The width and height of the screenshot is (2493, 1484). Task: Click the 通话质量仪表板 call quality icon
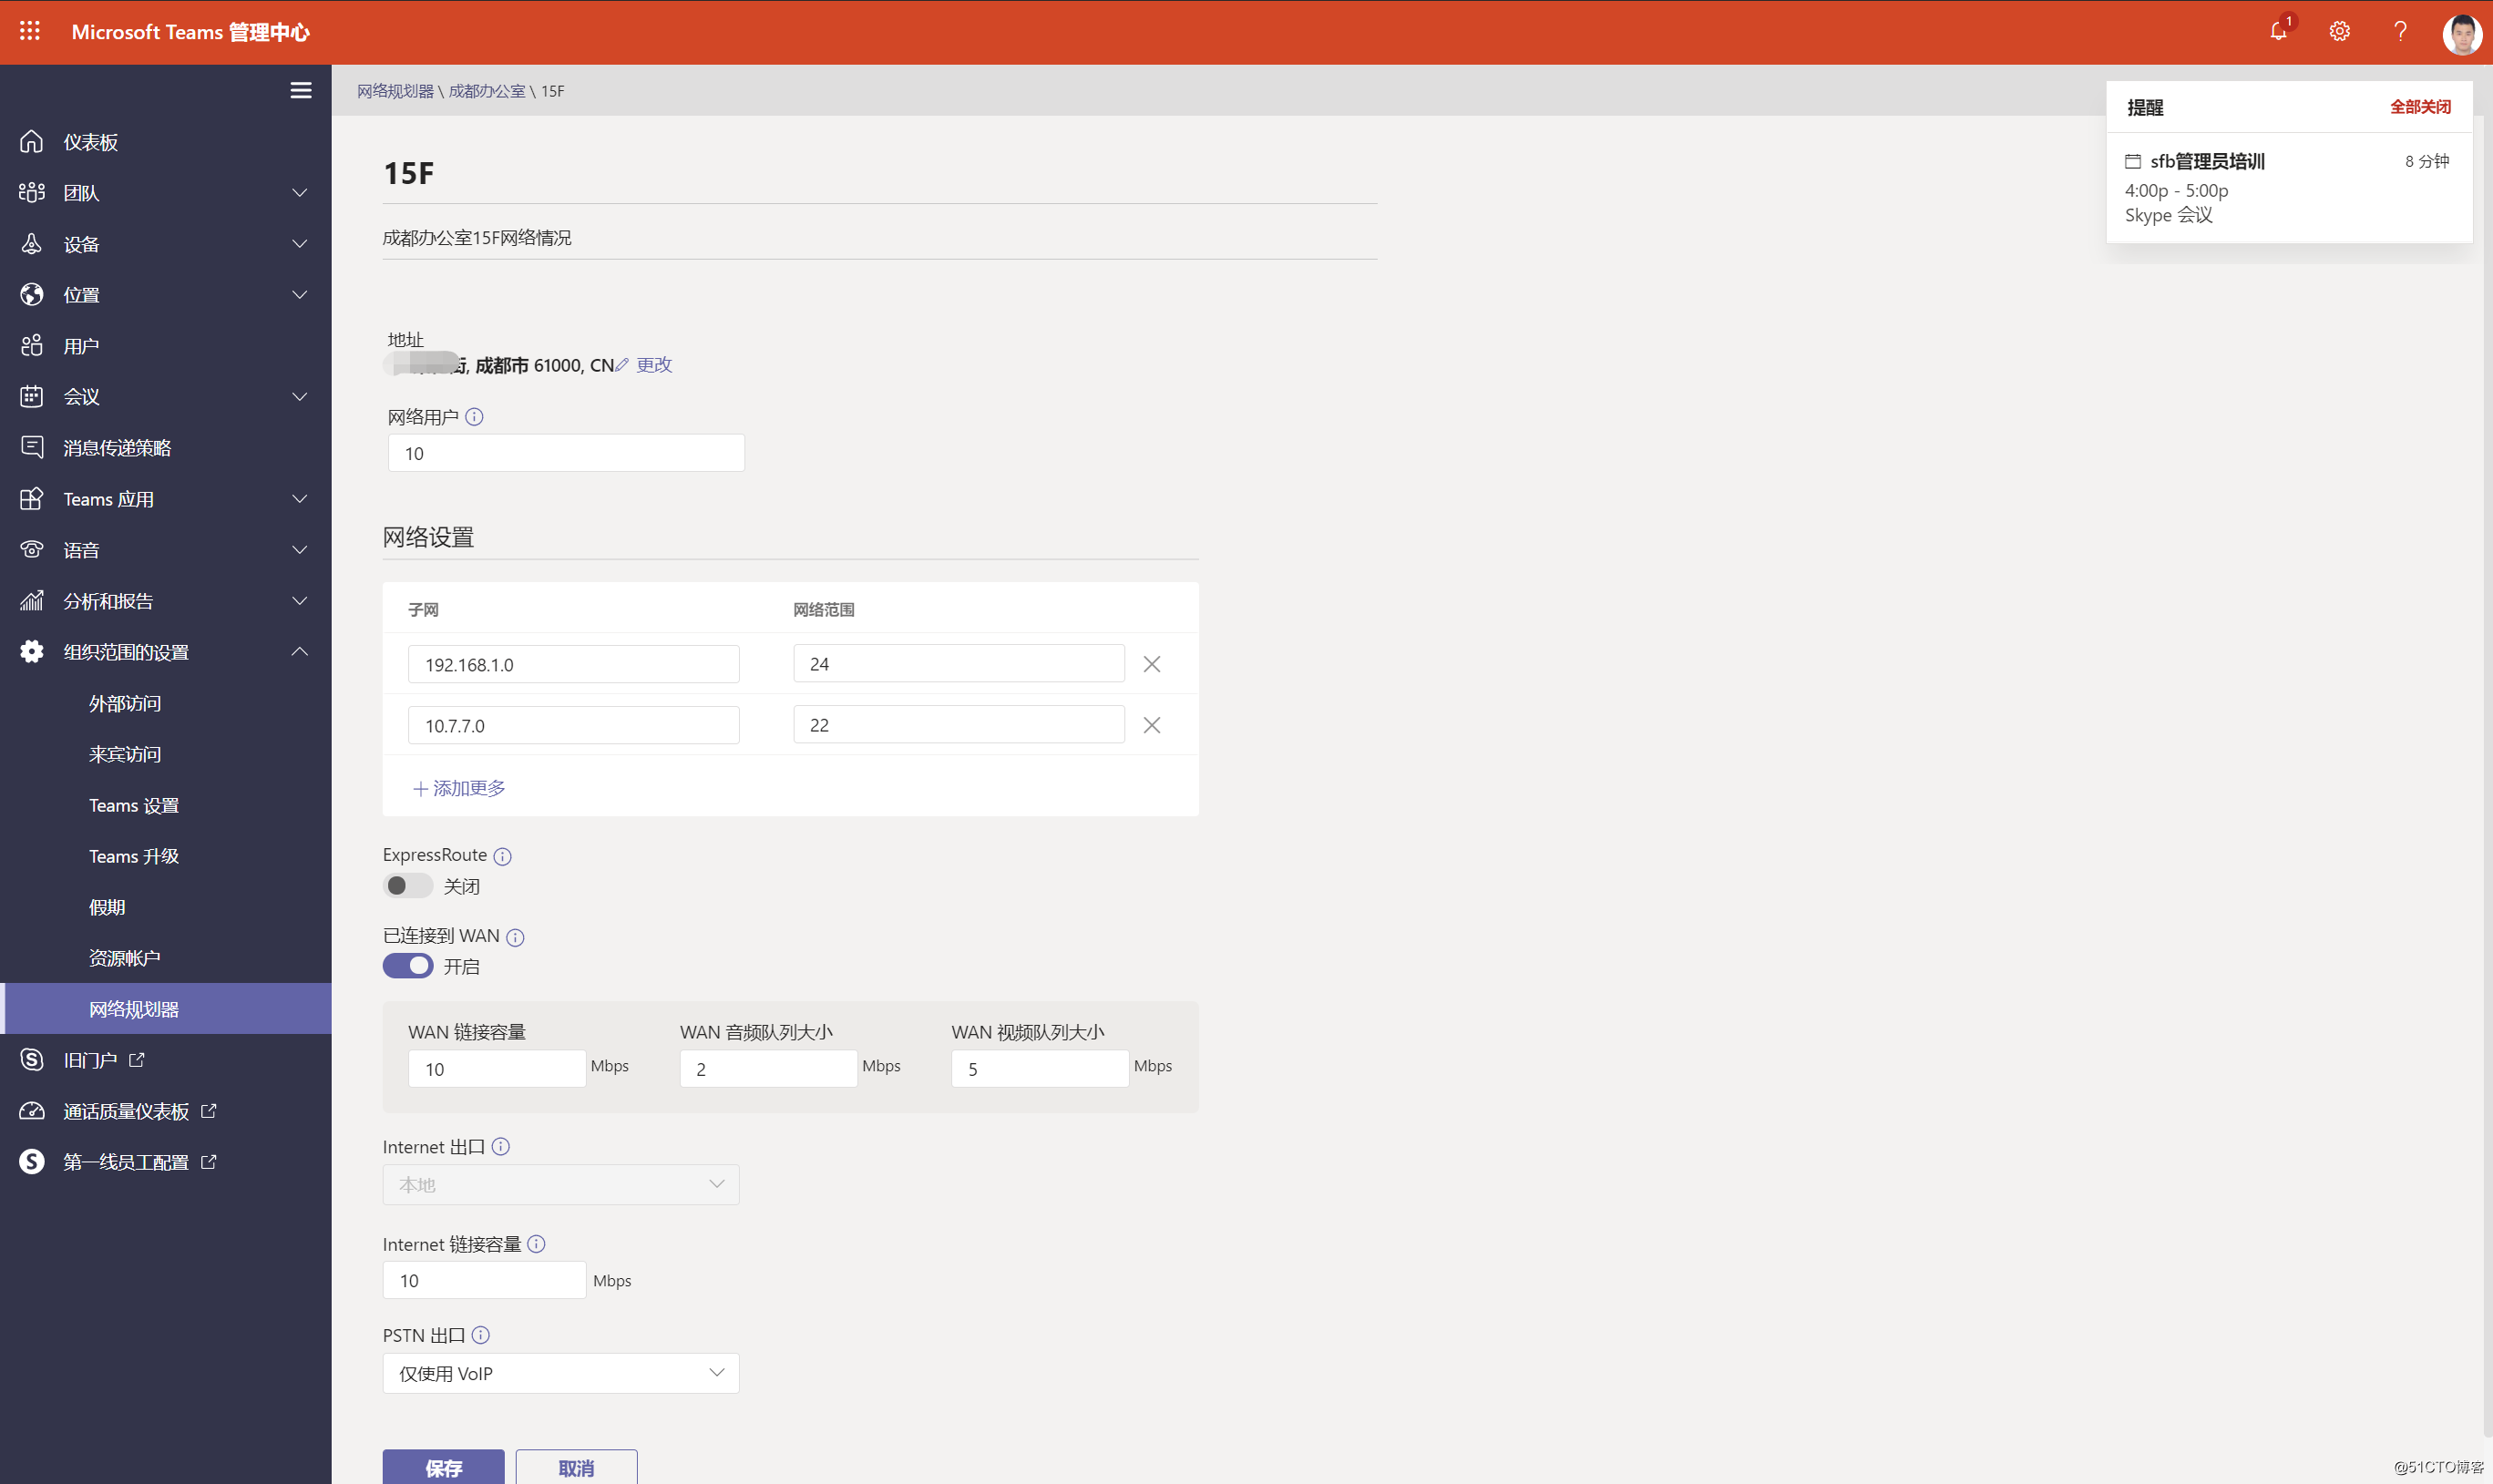32,1108
